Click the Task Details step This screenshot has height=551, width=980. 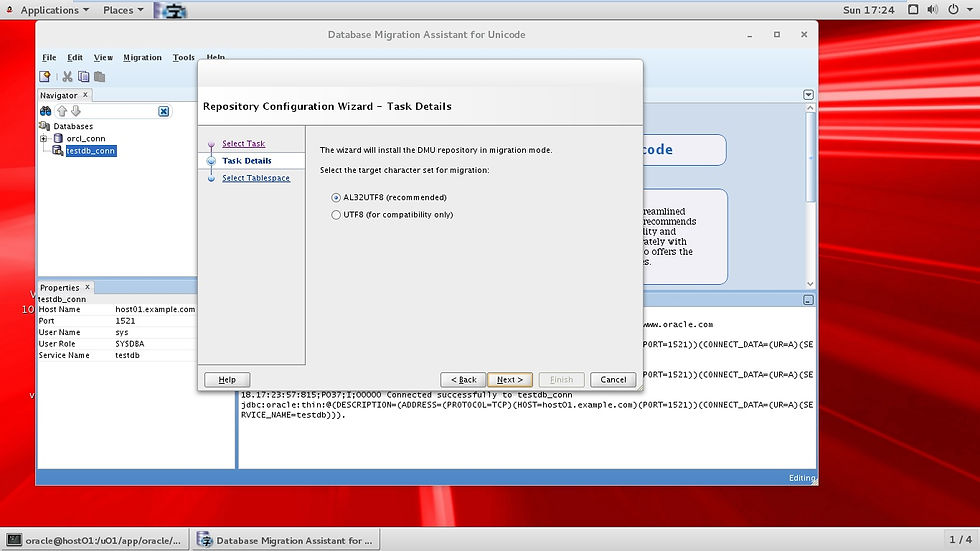(247, 161)
